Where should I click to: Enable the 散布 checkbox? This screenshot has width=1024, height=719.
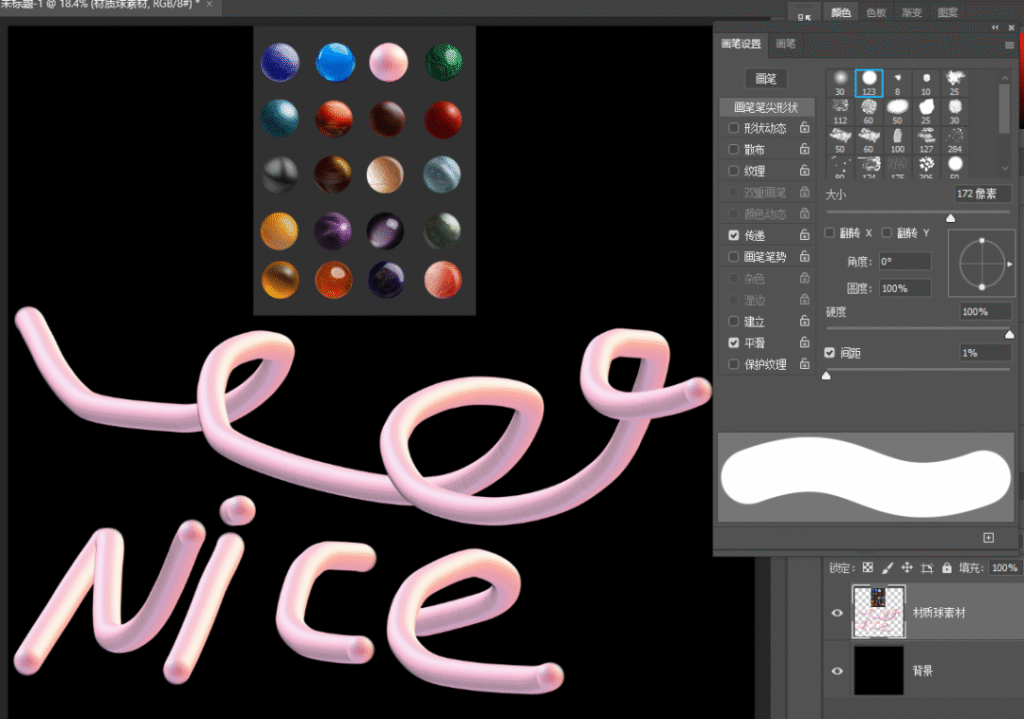[x=733, y=150]
